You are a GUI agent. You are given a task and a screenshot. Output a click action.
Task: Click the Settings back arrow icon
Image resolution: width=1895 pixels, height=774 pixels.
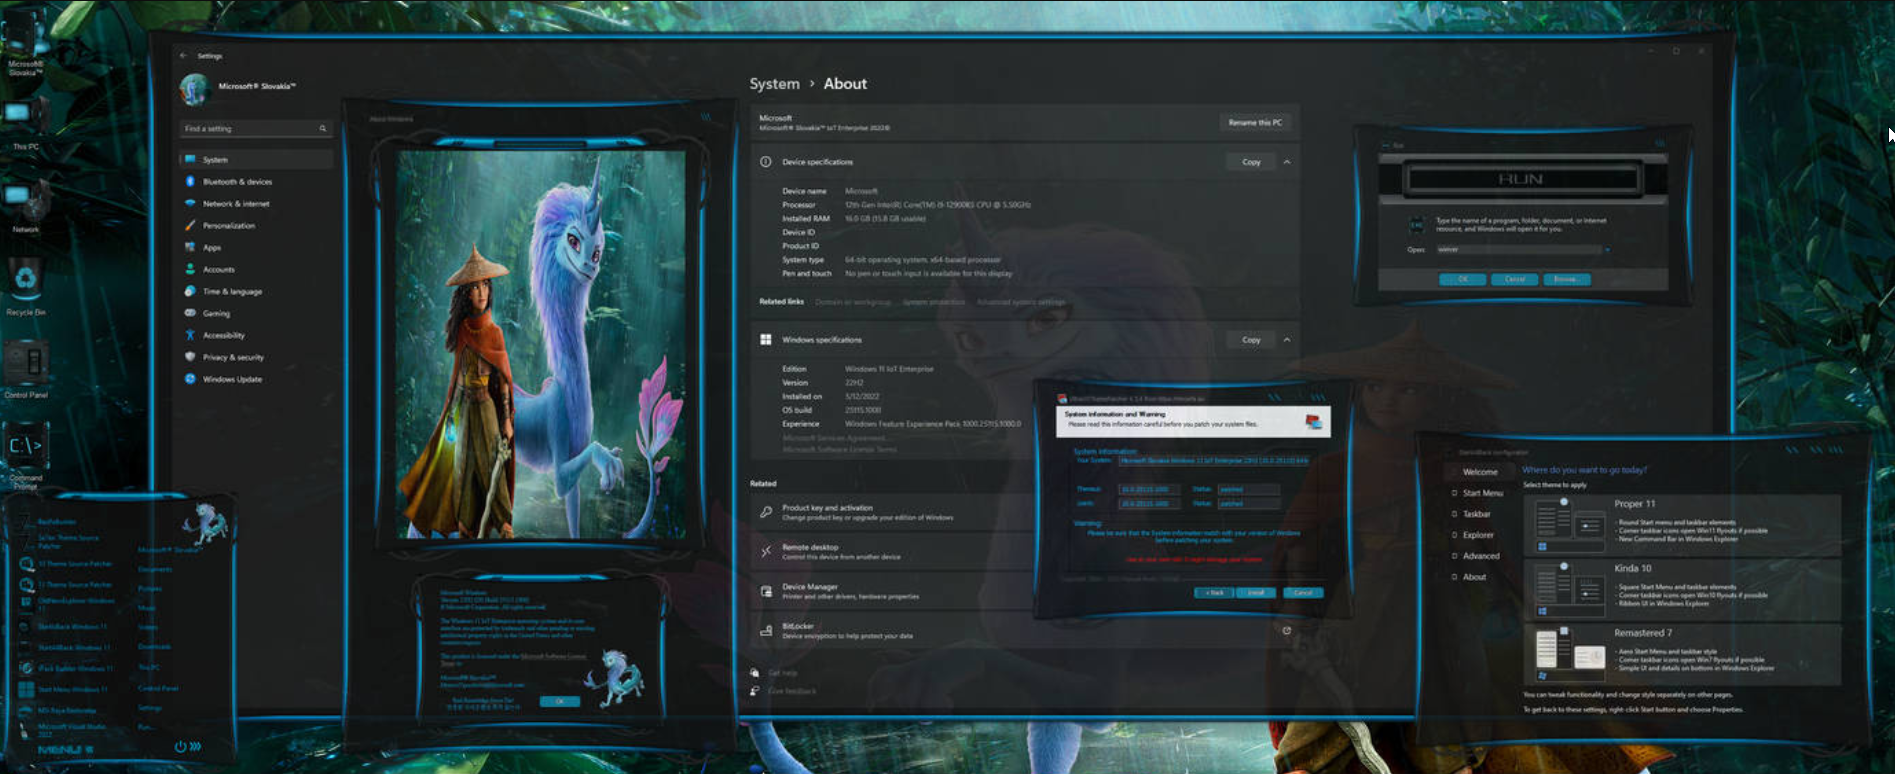(x=182, y=56)
